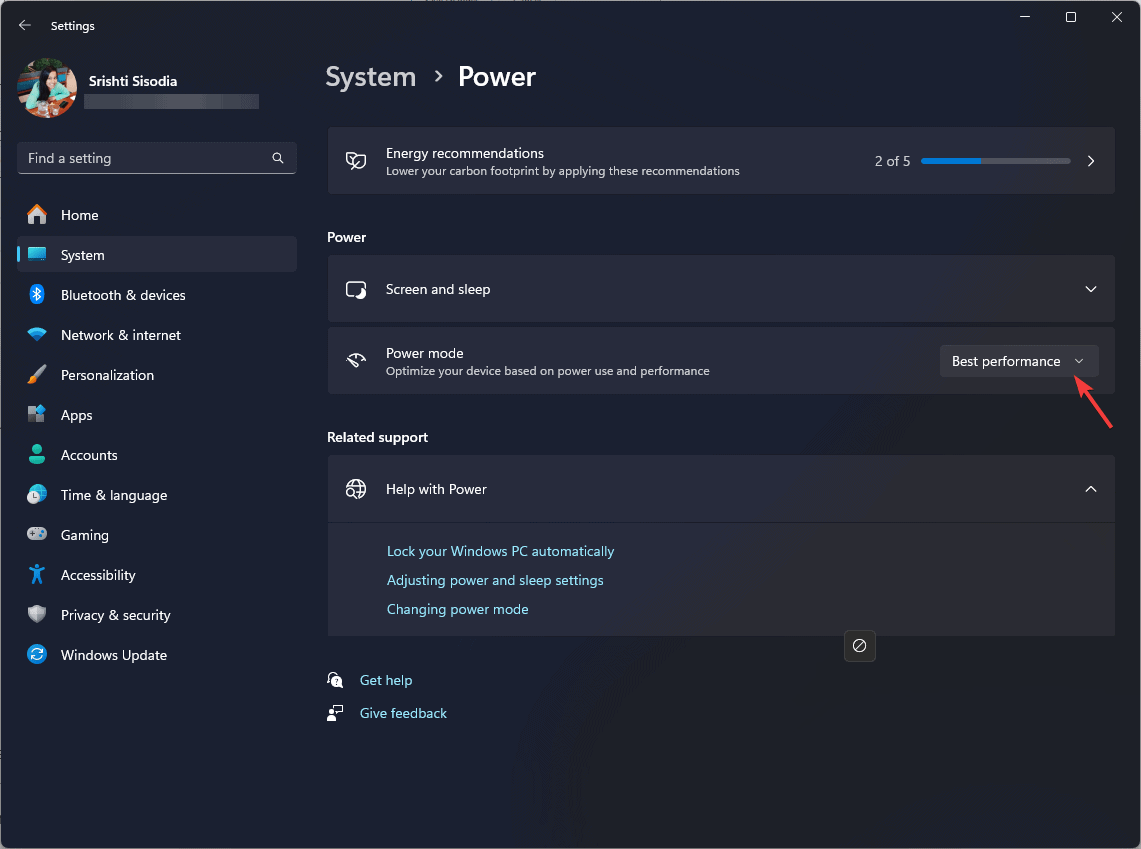Click the Network & internet wifi icon
Viewport: 1141px width, 849px height.
pos(37,335)
